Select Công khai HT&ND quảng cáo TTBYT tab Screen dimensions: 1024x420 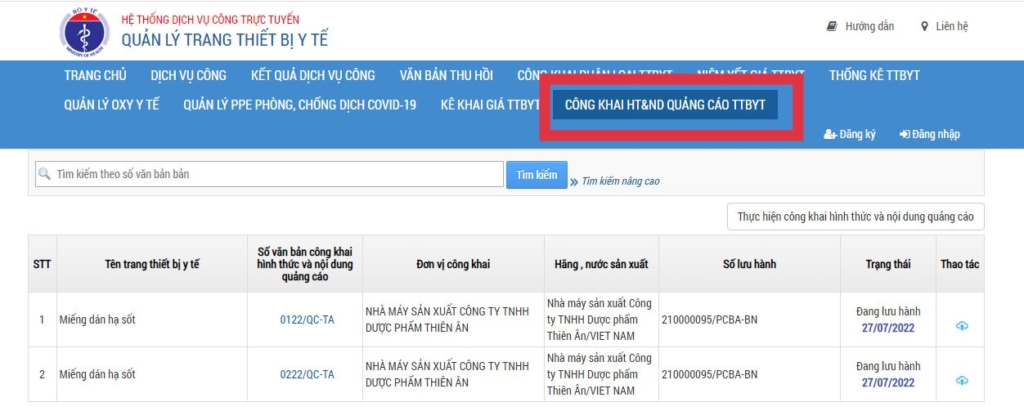pos(665,105)
